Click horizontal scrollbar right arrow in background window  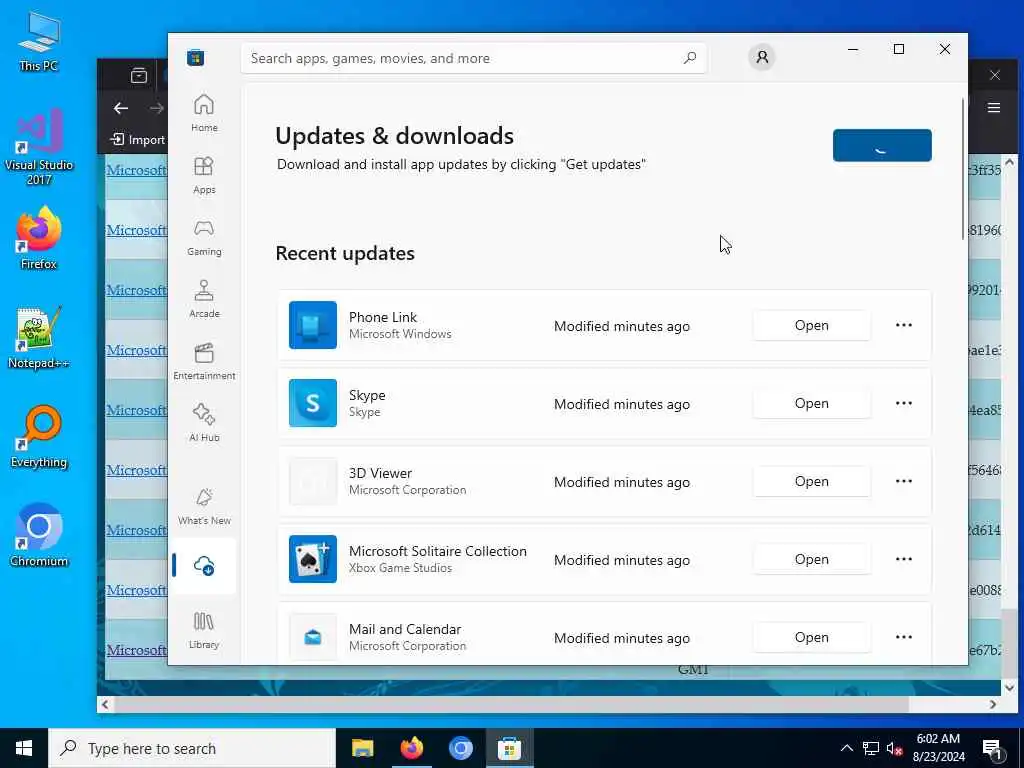993,705
